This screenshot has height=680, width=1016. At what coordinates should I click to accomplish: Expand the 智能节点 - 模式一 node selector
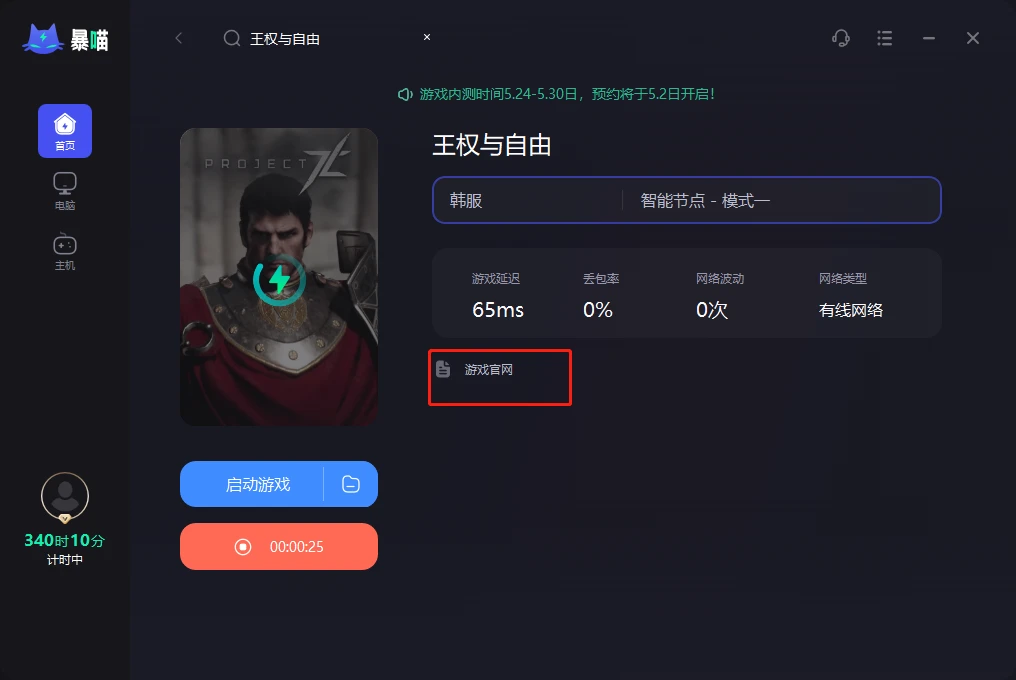[781, 200]
